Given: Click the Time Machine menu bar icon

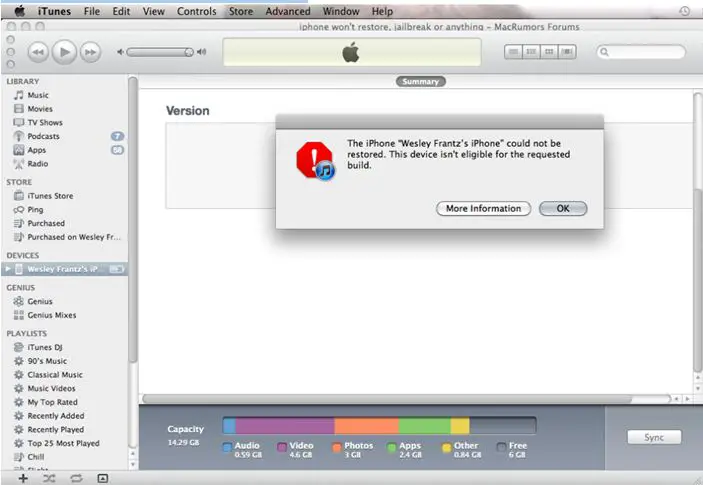Looking at the screenshot, I should click(684, 11).
